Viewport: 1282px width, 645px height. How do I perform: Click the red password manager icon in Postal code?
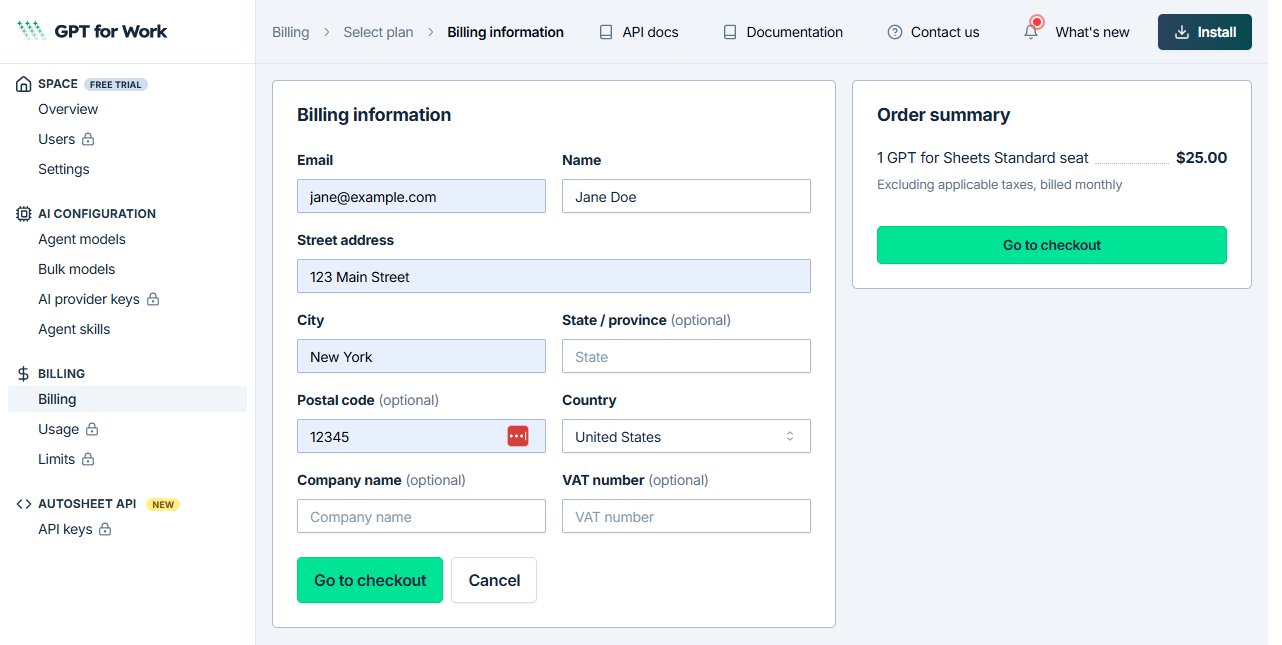click(518, 436)
